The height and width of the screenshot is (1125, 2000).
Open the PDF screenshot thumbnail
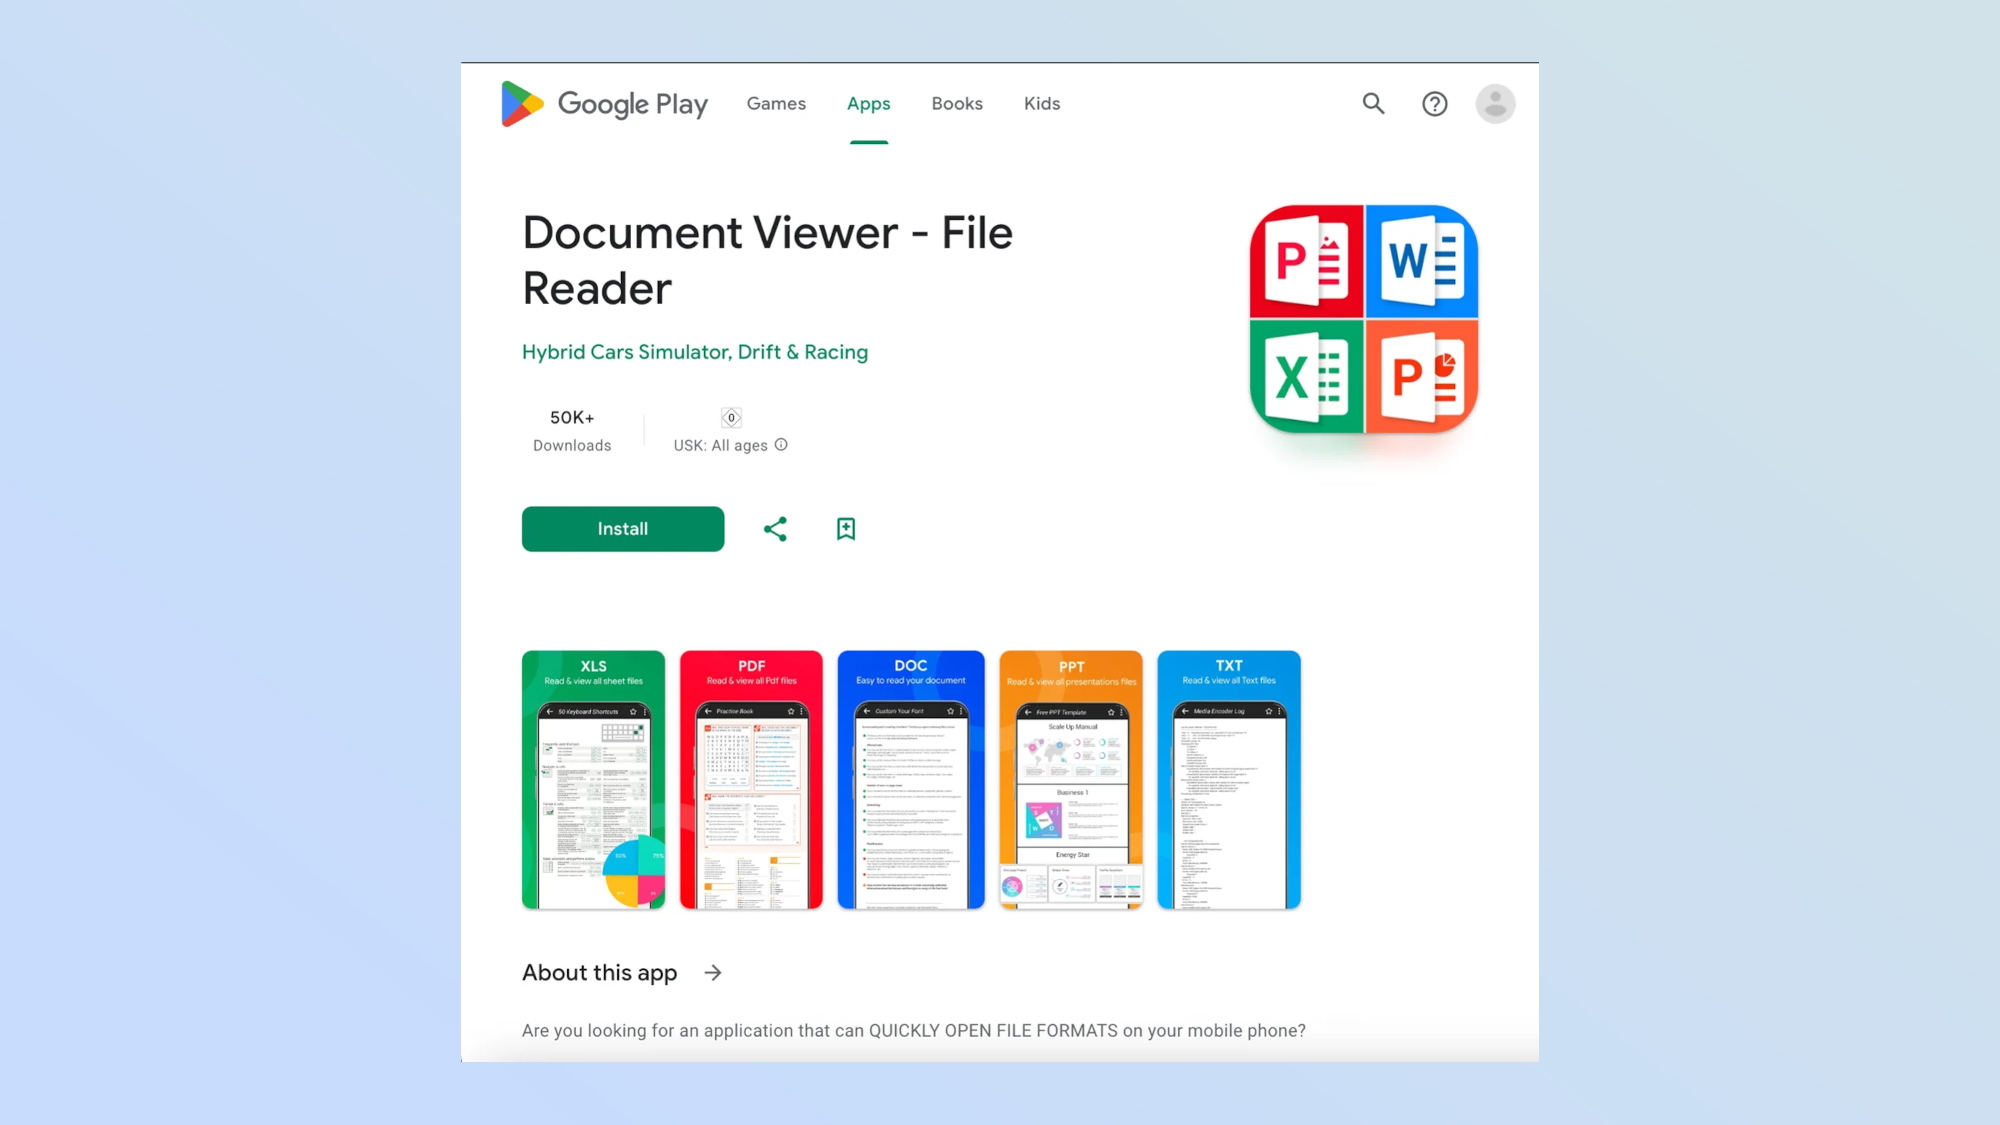pyautogui.click(x=751, y=780)
